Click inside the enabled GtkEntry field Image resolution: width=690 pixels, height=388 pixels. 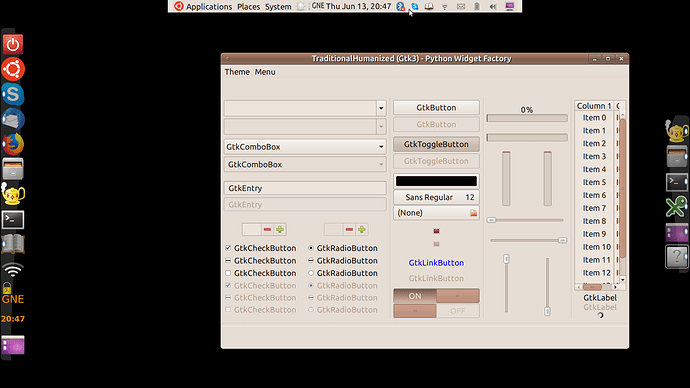click(305, 188)
